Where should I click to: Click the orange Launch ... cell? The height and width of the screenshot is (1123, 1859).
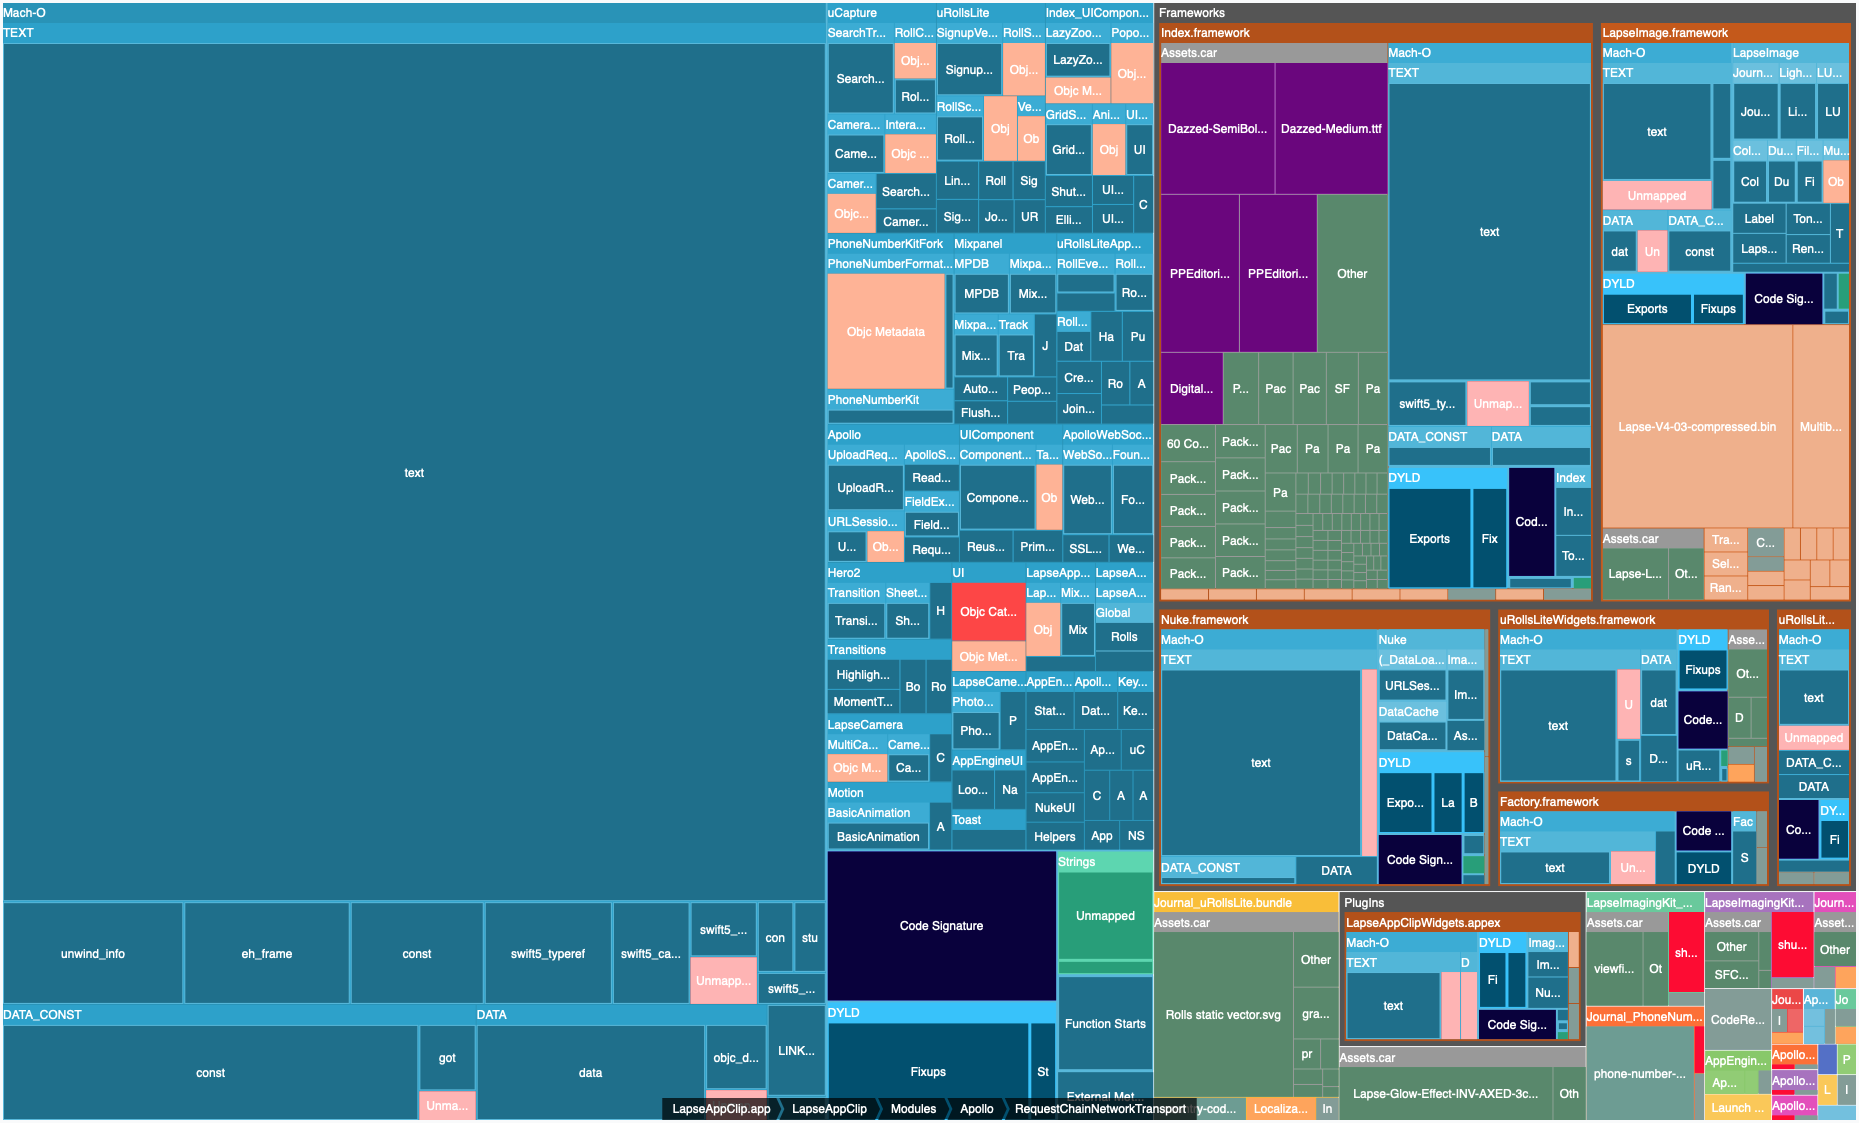[1737, 1107]
